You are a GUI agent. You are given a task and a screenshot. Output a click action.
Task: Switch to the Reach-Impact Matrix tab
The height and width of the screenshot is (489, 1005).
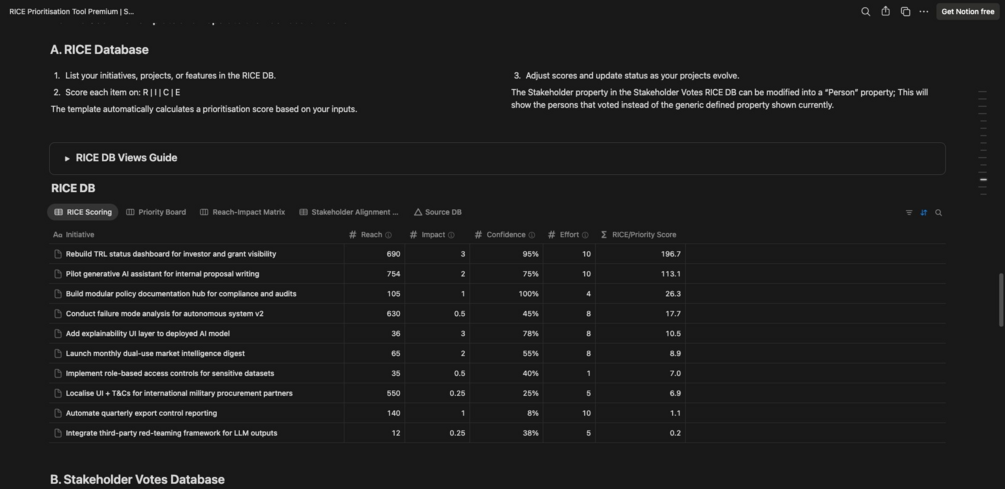(243, 212)
